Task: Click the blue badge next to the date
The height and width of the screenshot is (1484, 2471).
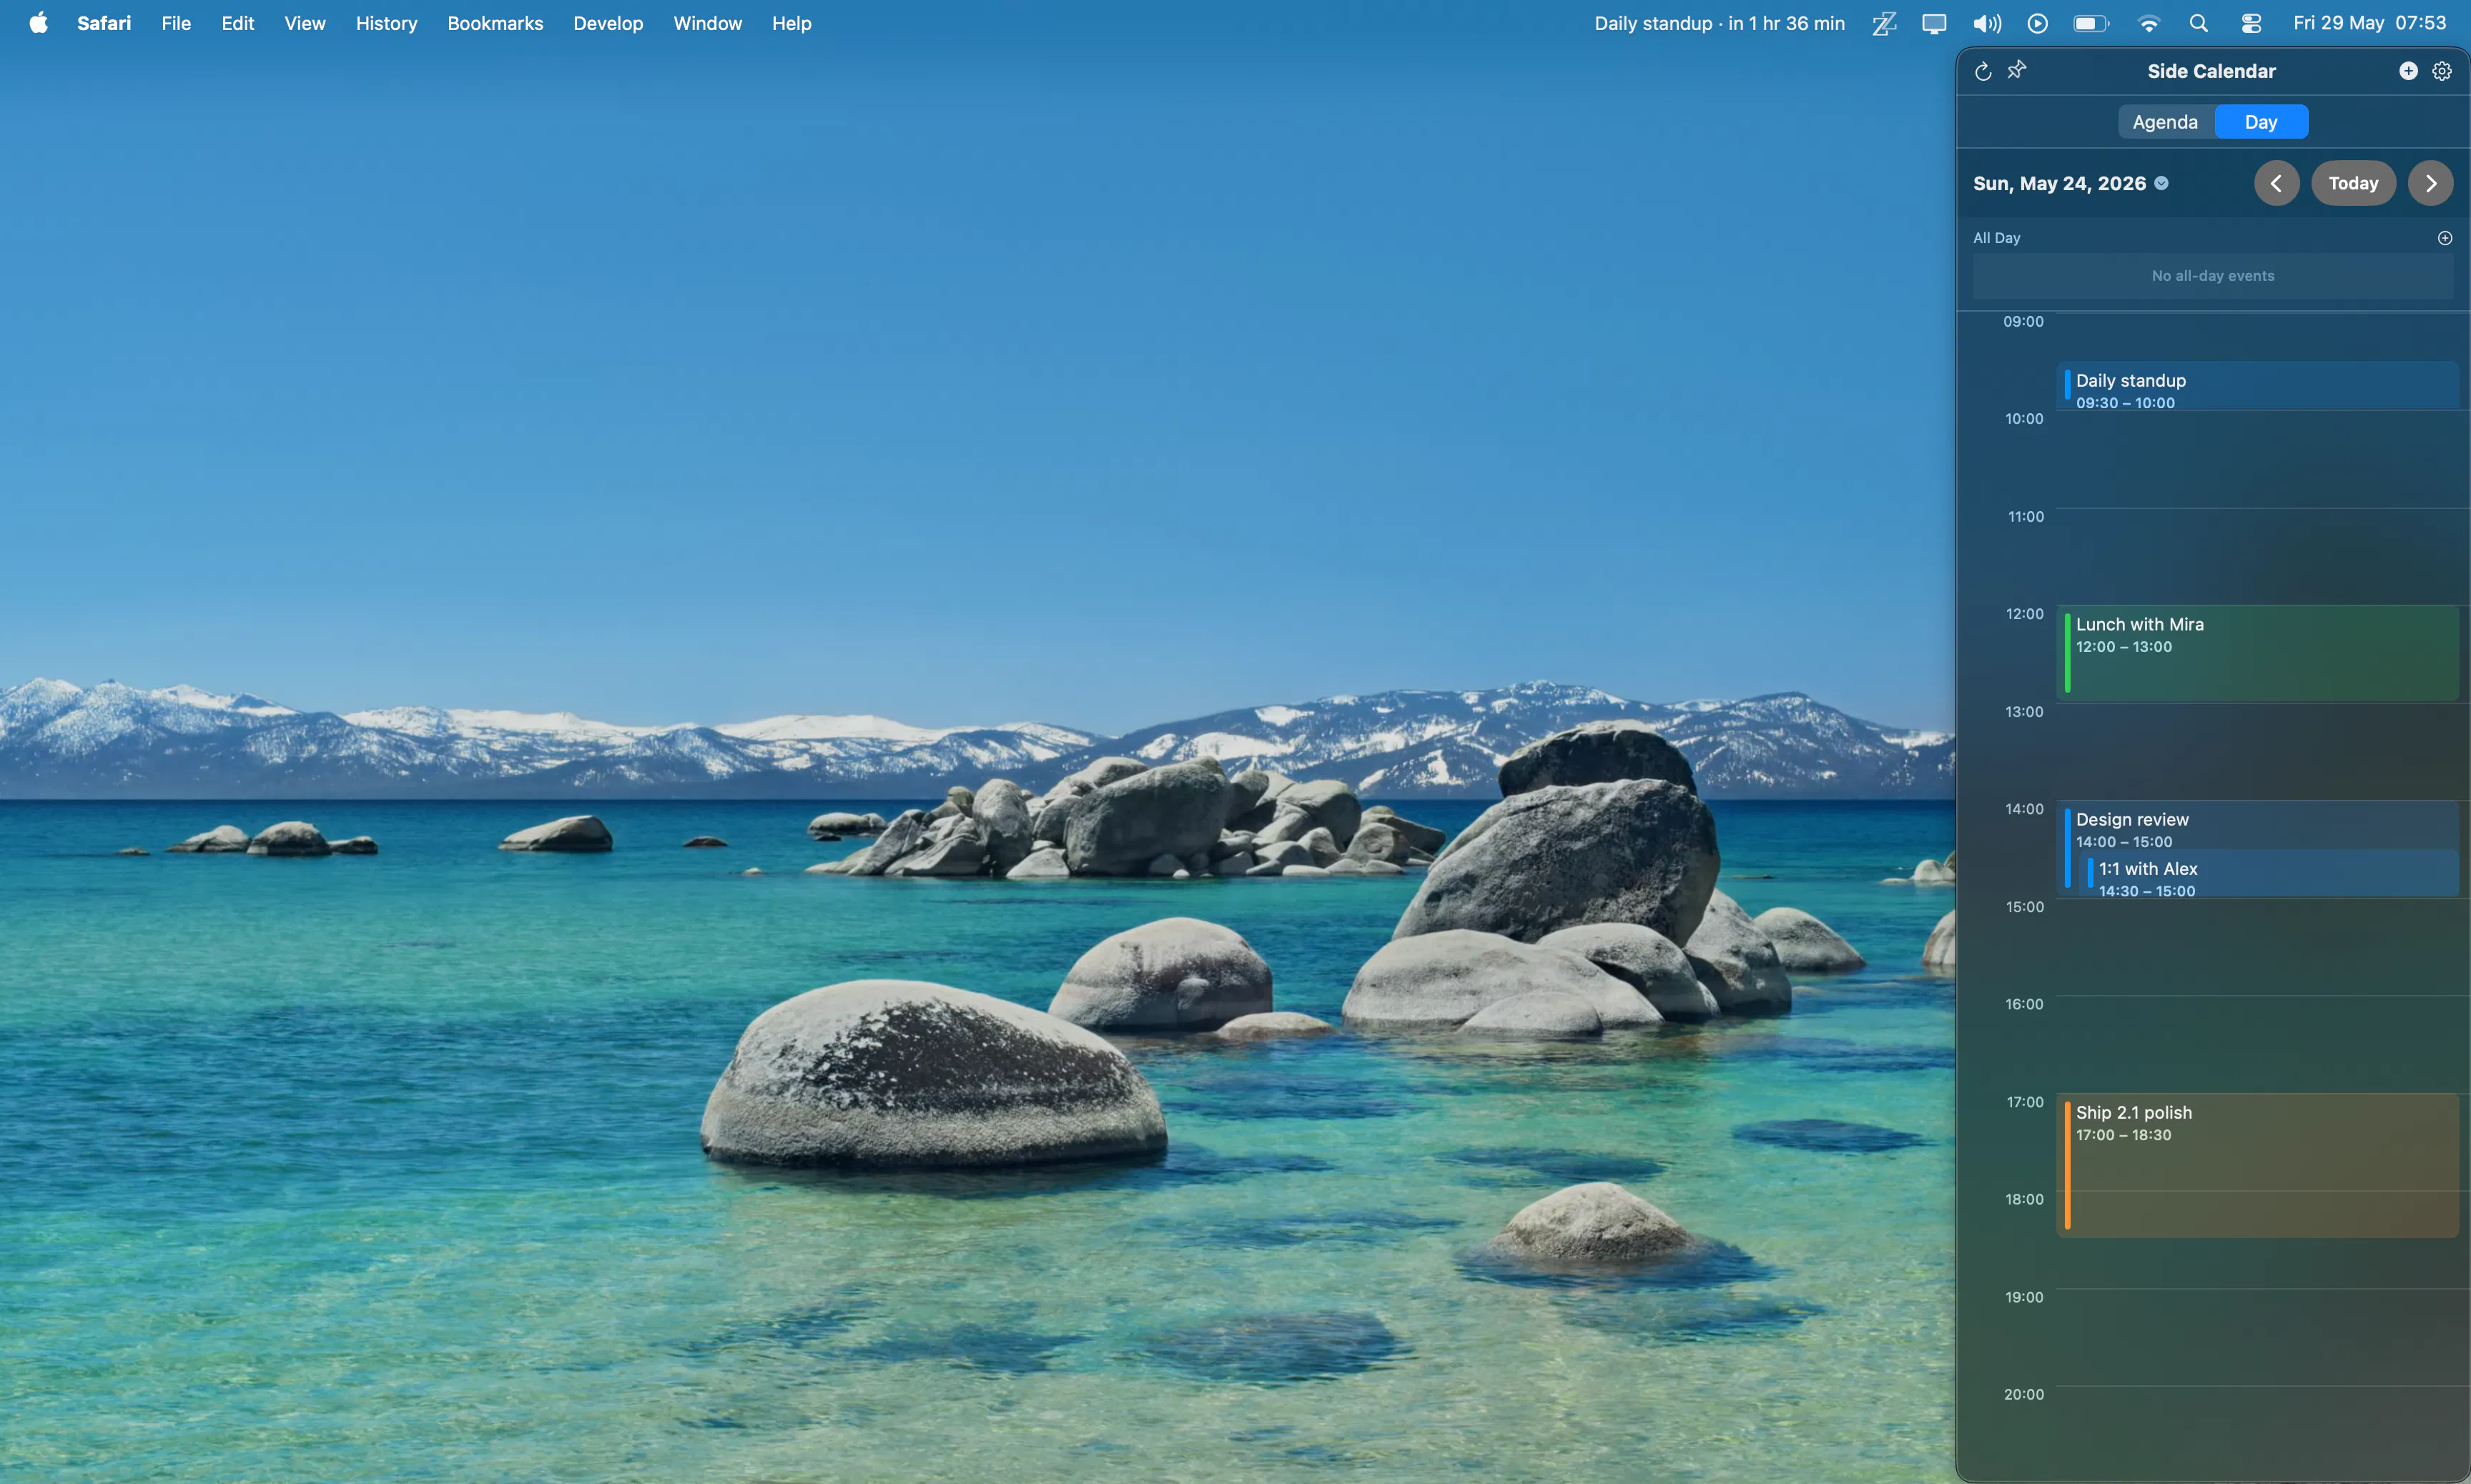Action: point(2161,183)
